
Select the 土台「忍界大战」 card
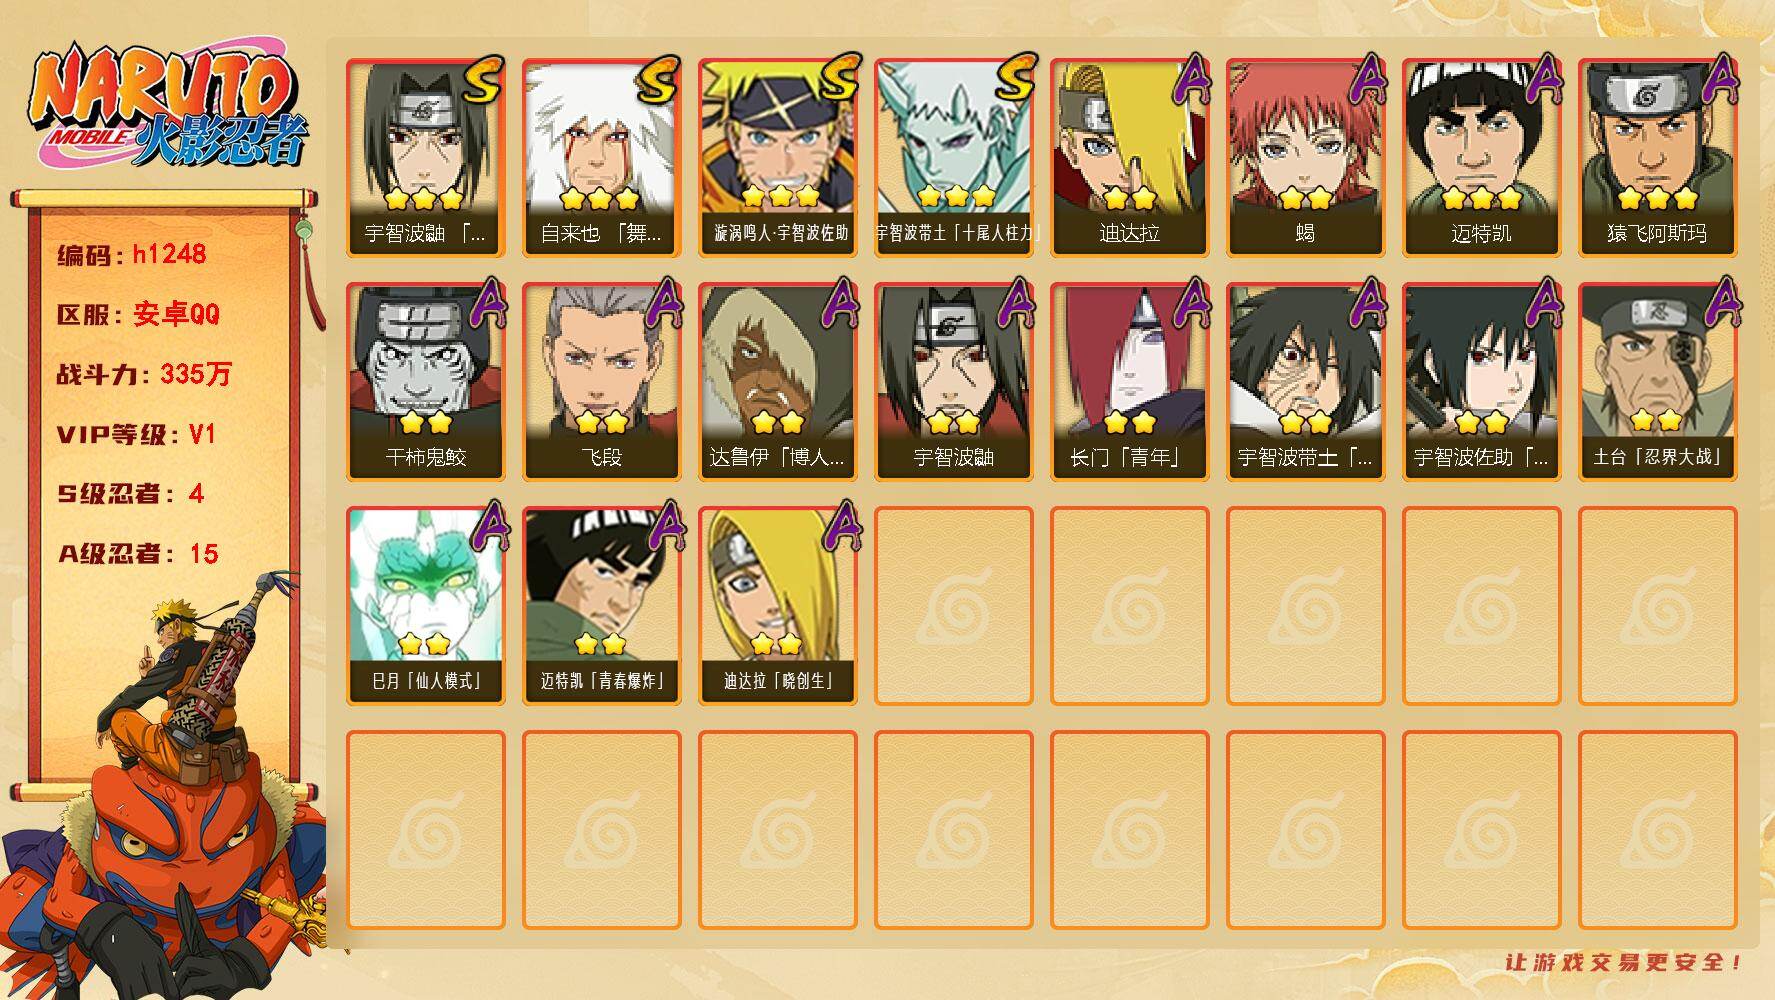(1657, 382)
